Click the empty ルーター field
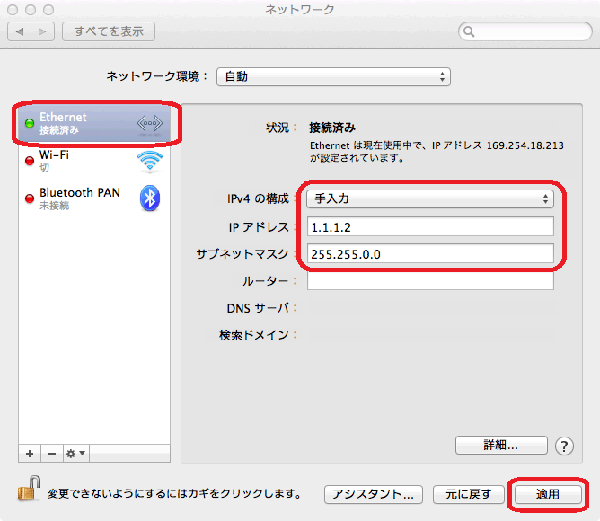This screenshot has width=600, height=521. pyautogui.click(x=430, y=280)
